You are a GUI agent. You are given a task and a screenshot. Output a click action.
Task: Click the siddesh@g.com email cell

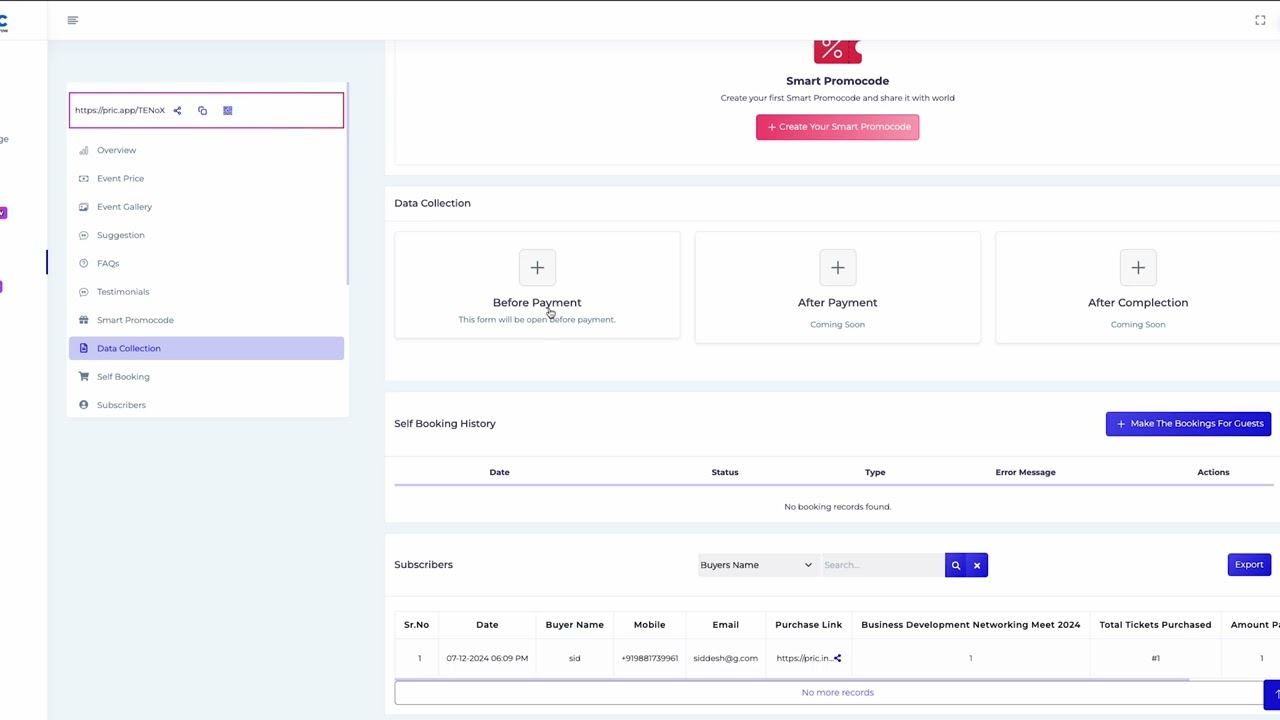pyautogui.click(x=725, y=658)
